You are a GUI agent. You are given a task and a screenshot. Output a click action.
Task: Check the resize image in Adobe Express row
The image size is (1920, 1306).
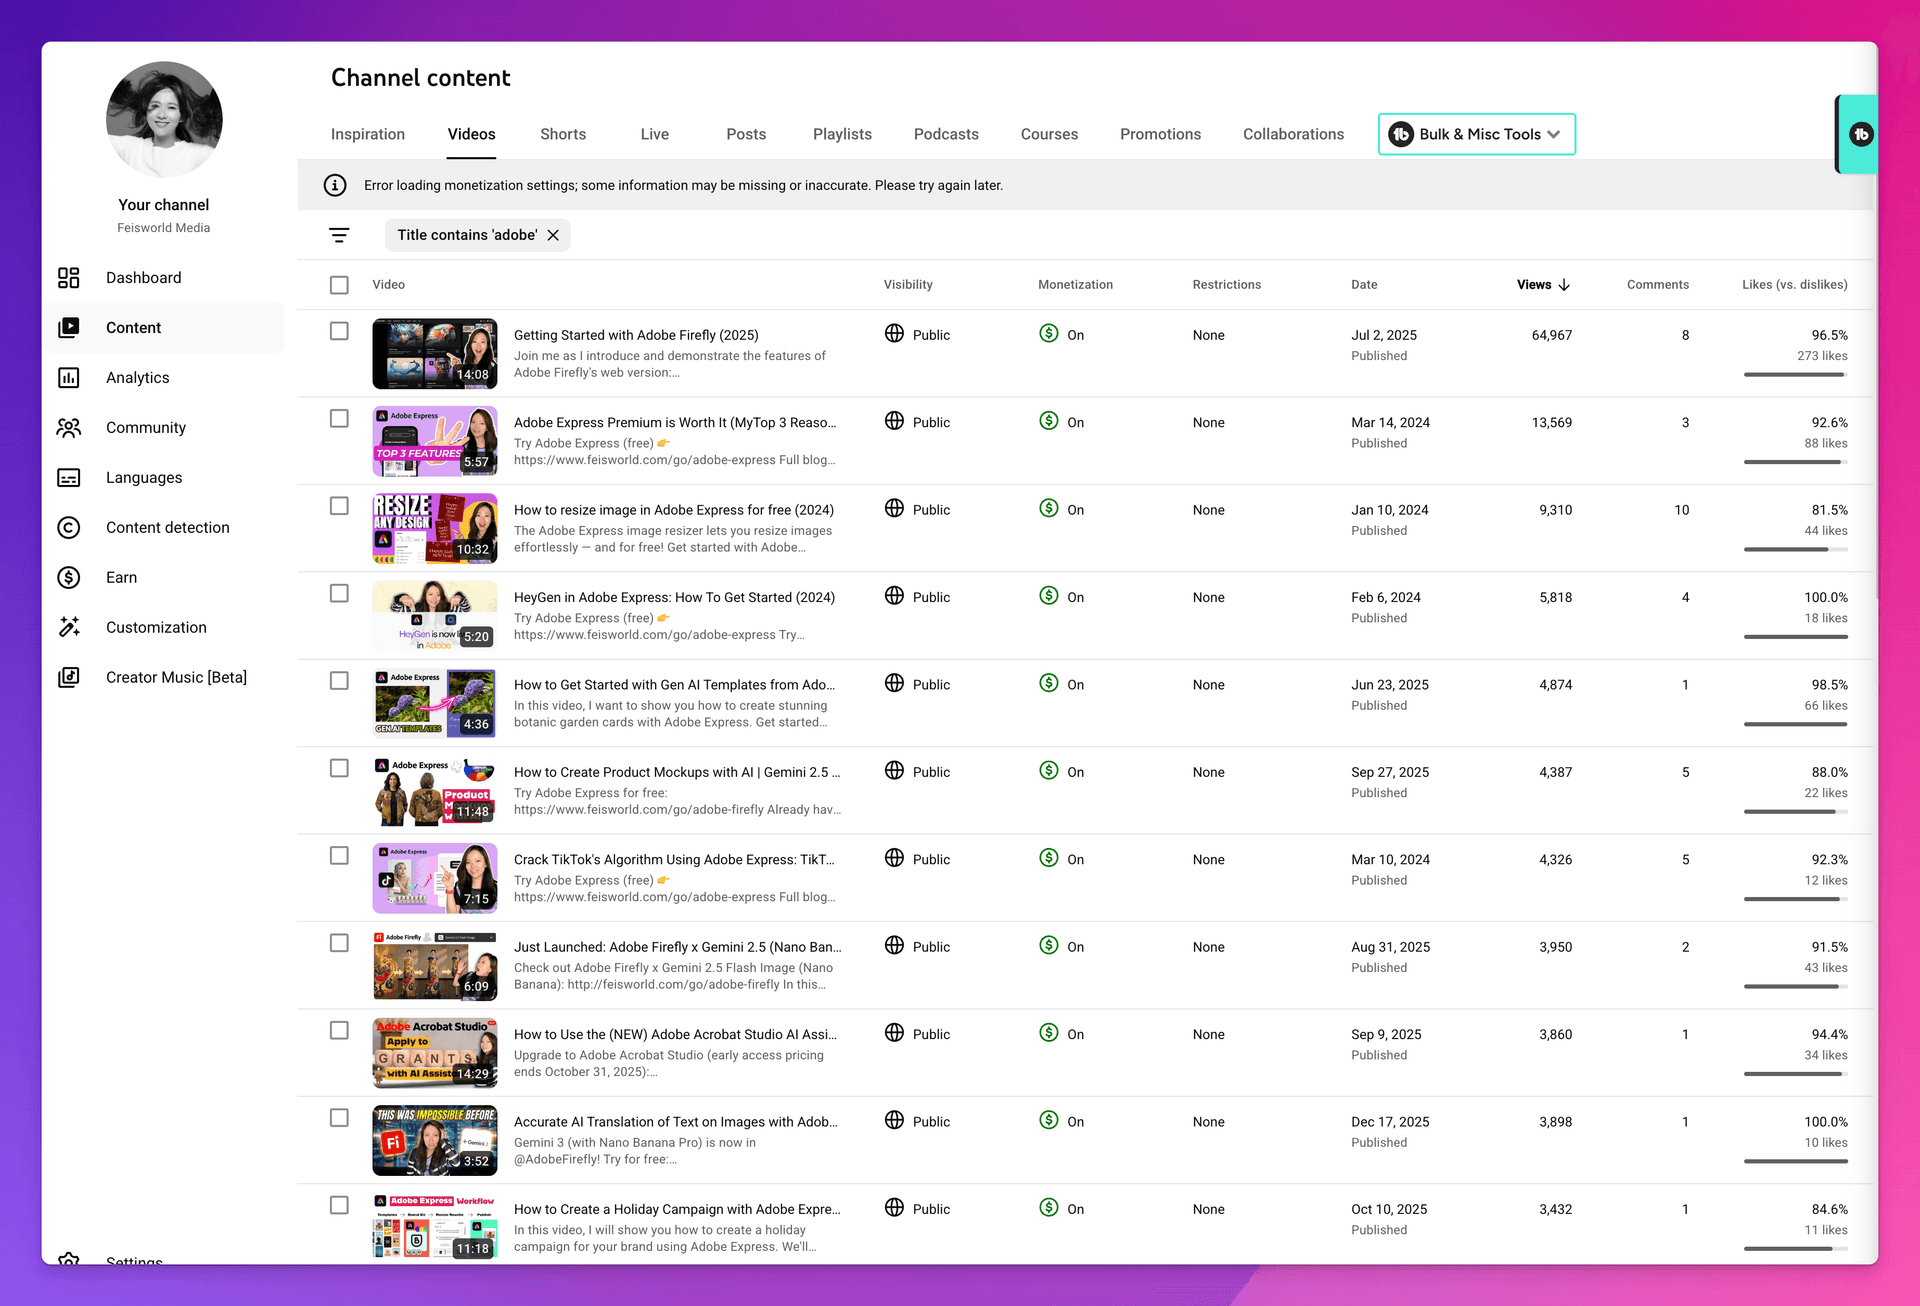tap(339, 506)
